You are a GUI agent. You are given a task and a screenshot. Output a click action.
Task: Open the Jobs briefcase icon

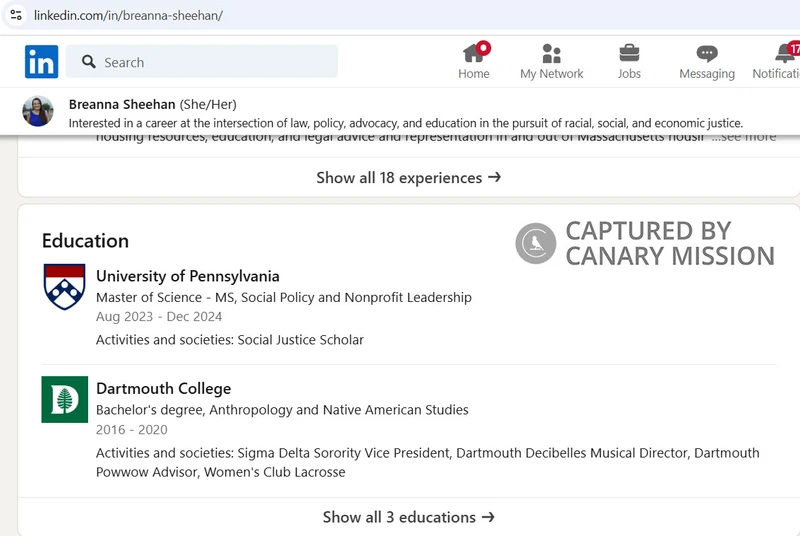pyautogui.click(x=629, y=53)
